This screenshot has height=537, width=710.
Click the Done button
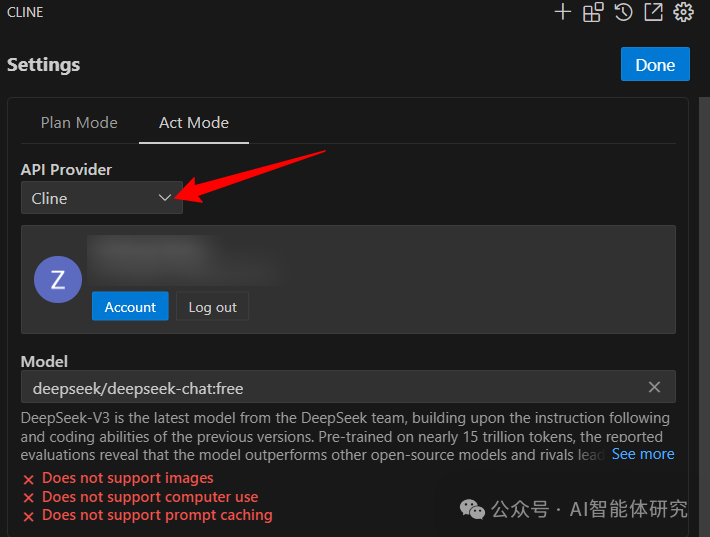[655, 64]
